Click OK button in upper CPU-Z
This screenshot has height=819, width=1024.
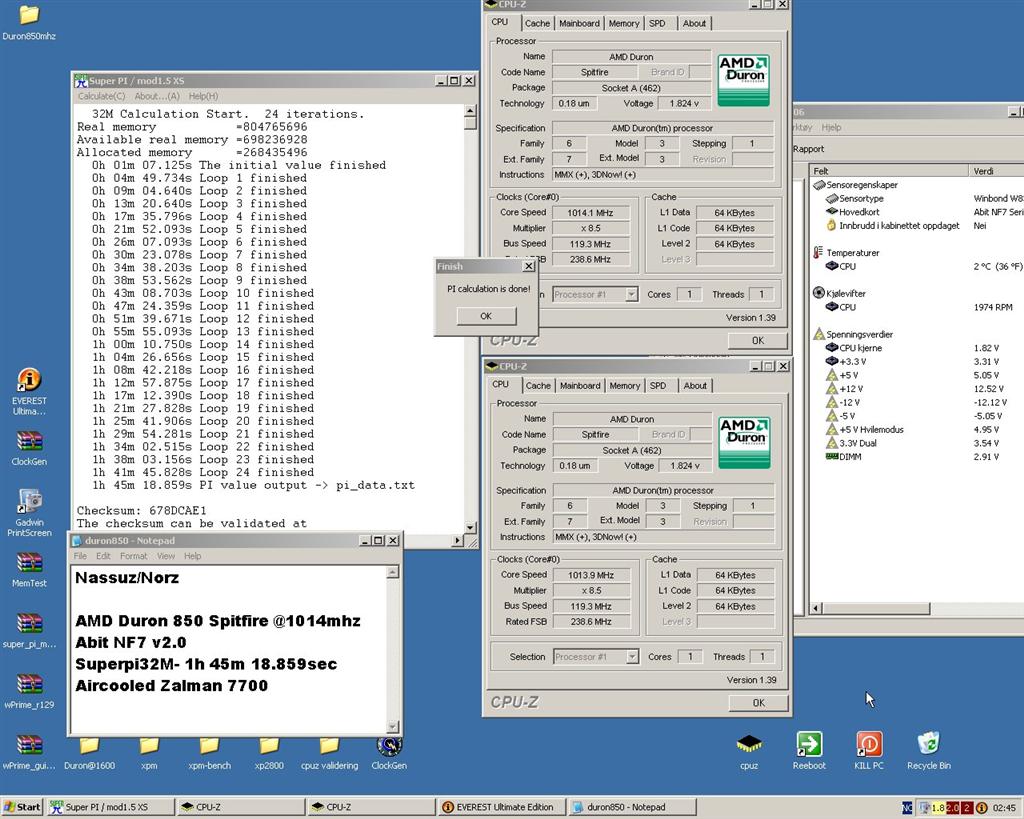point(758,340)
